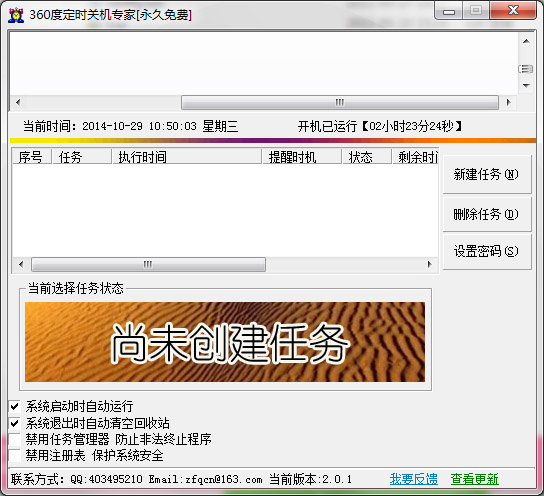
Task: Click the app clock icon in title bar
Action: [x=16, y=15]
